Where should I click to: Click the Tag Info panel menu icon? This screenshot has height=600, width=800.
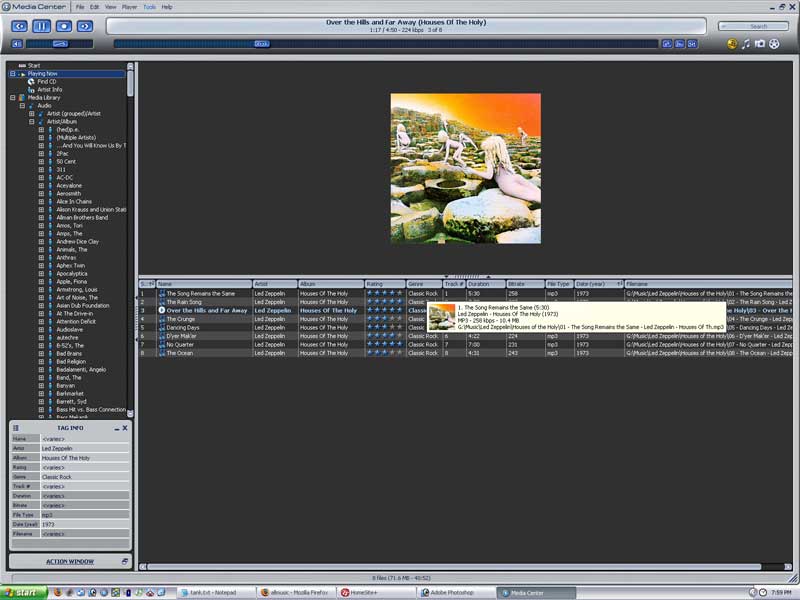pos(16,428)
